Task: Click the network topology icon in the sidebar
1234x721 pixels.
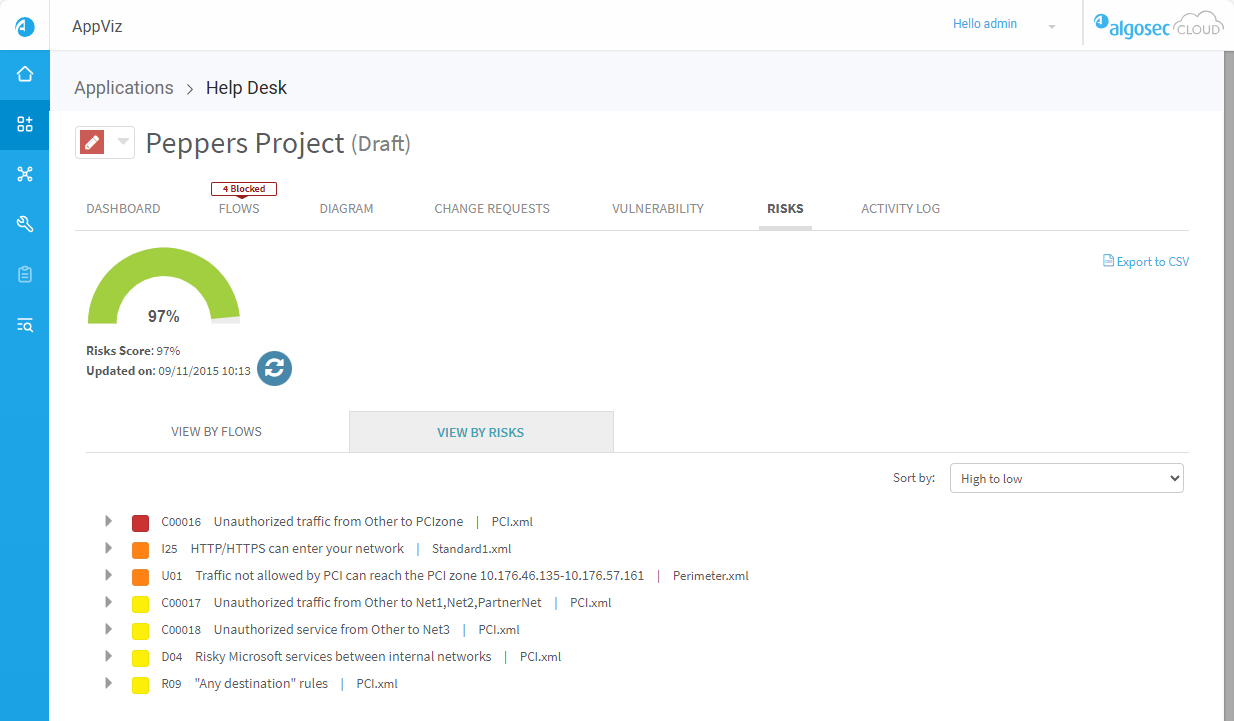Action: [x=24, y=174]
